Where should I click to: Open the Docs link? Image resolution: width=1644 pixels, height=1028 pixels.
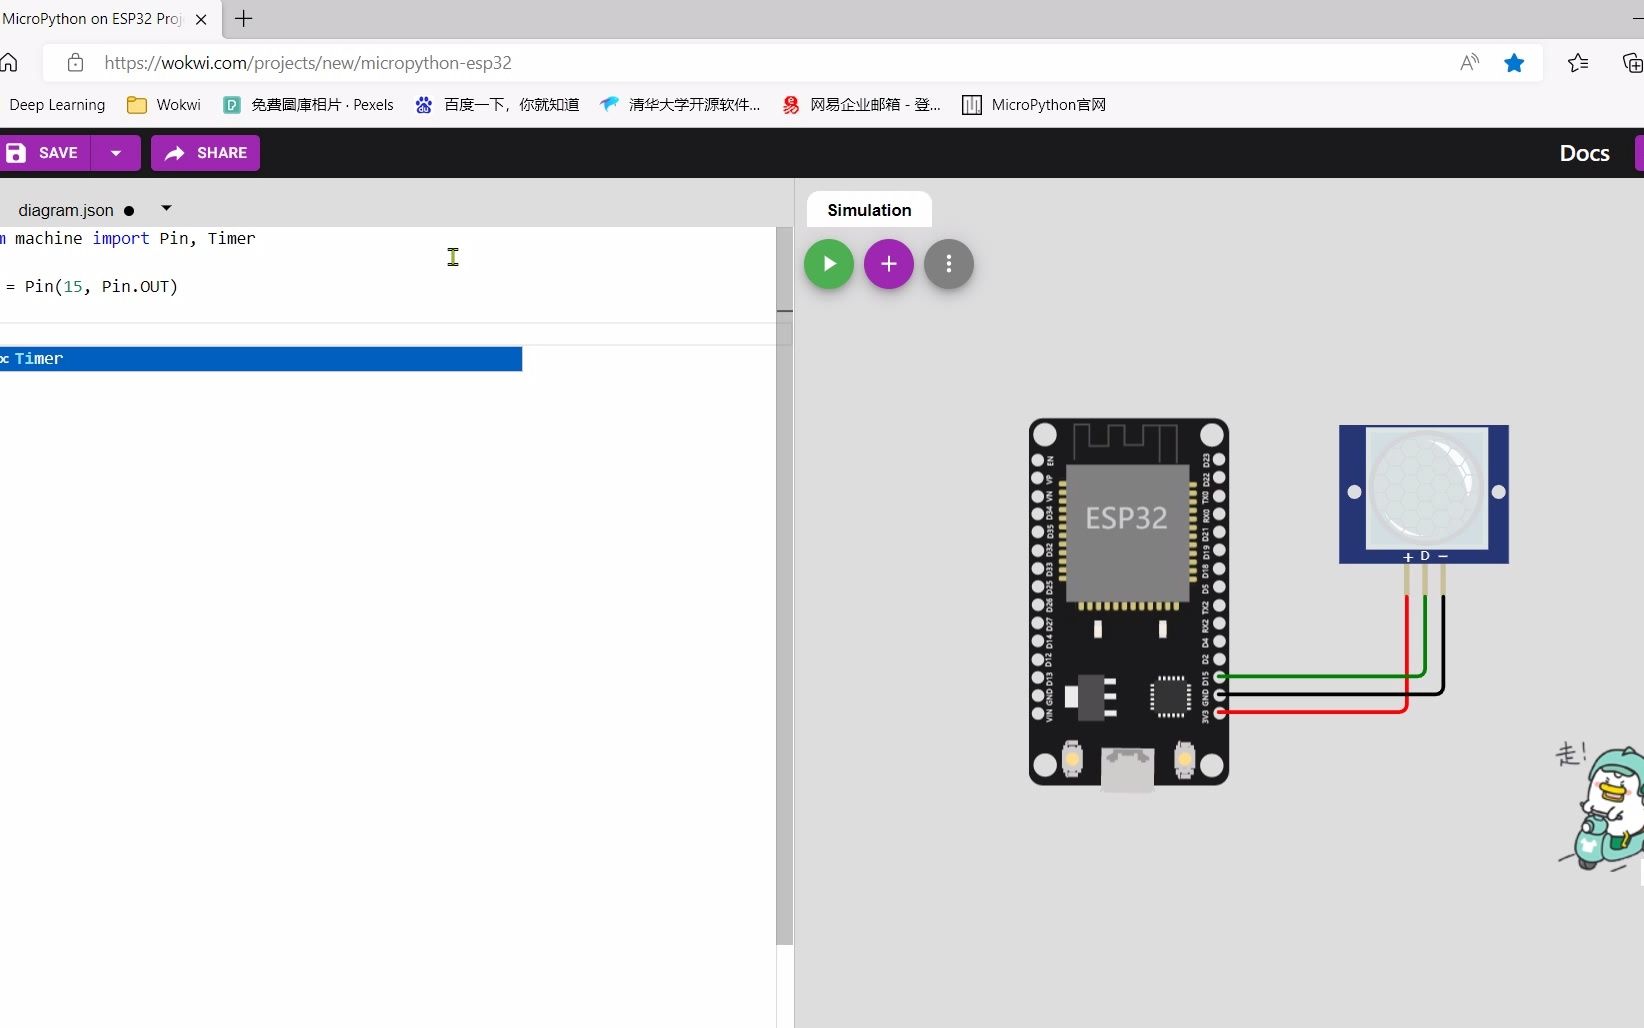1584,152
